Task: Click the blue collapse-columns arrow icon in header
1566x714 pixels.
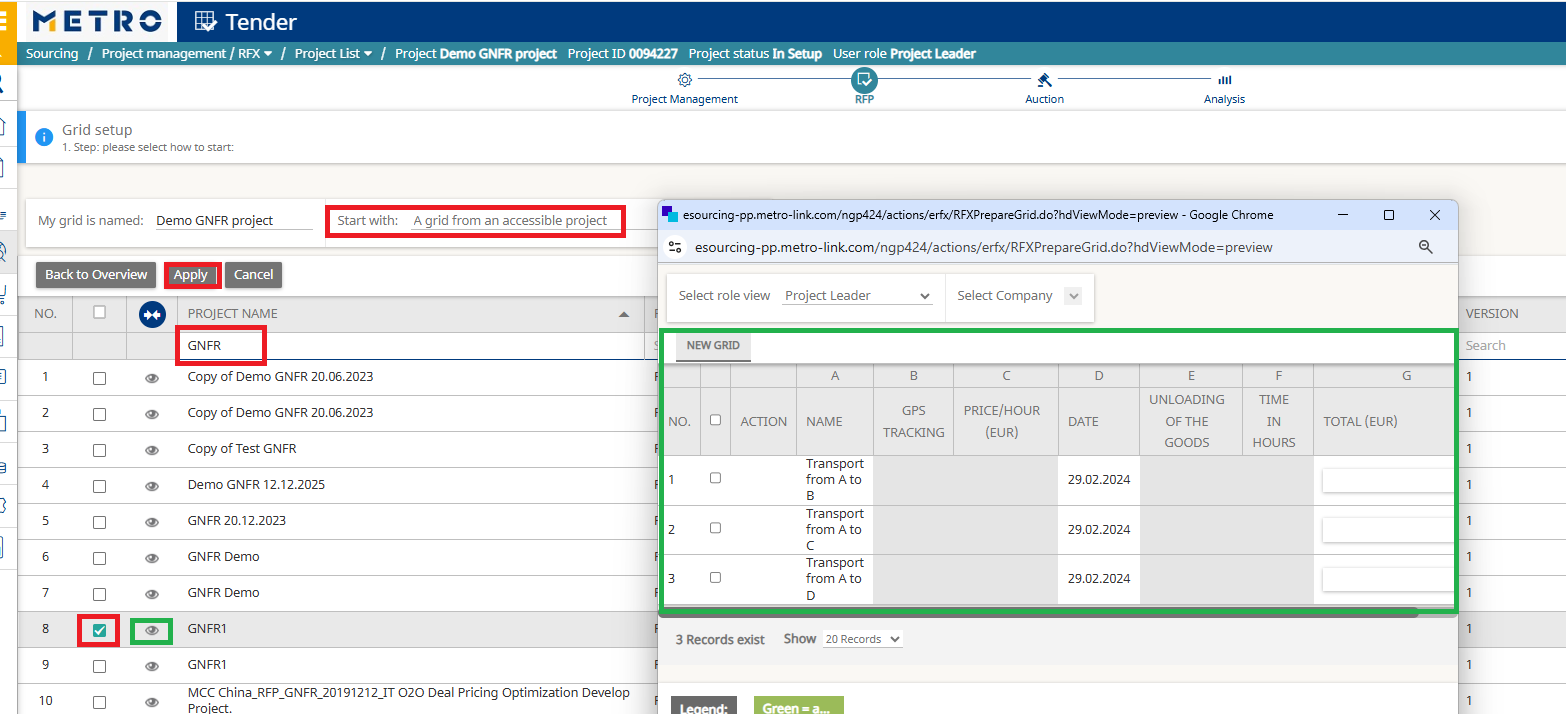Action: 152,314
